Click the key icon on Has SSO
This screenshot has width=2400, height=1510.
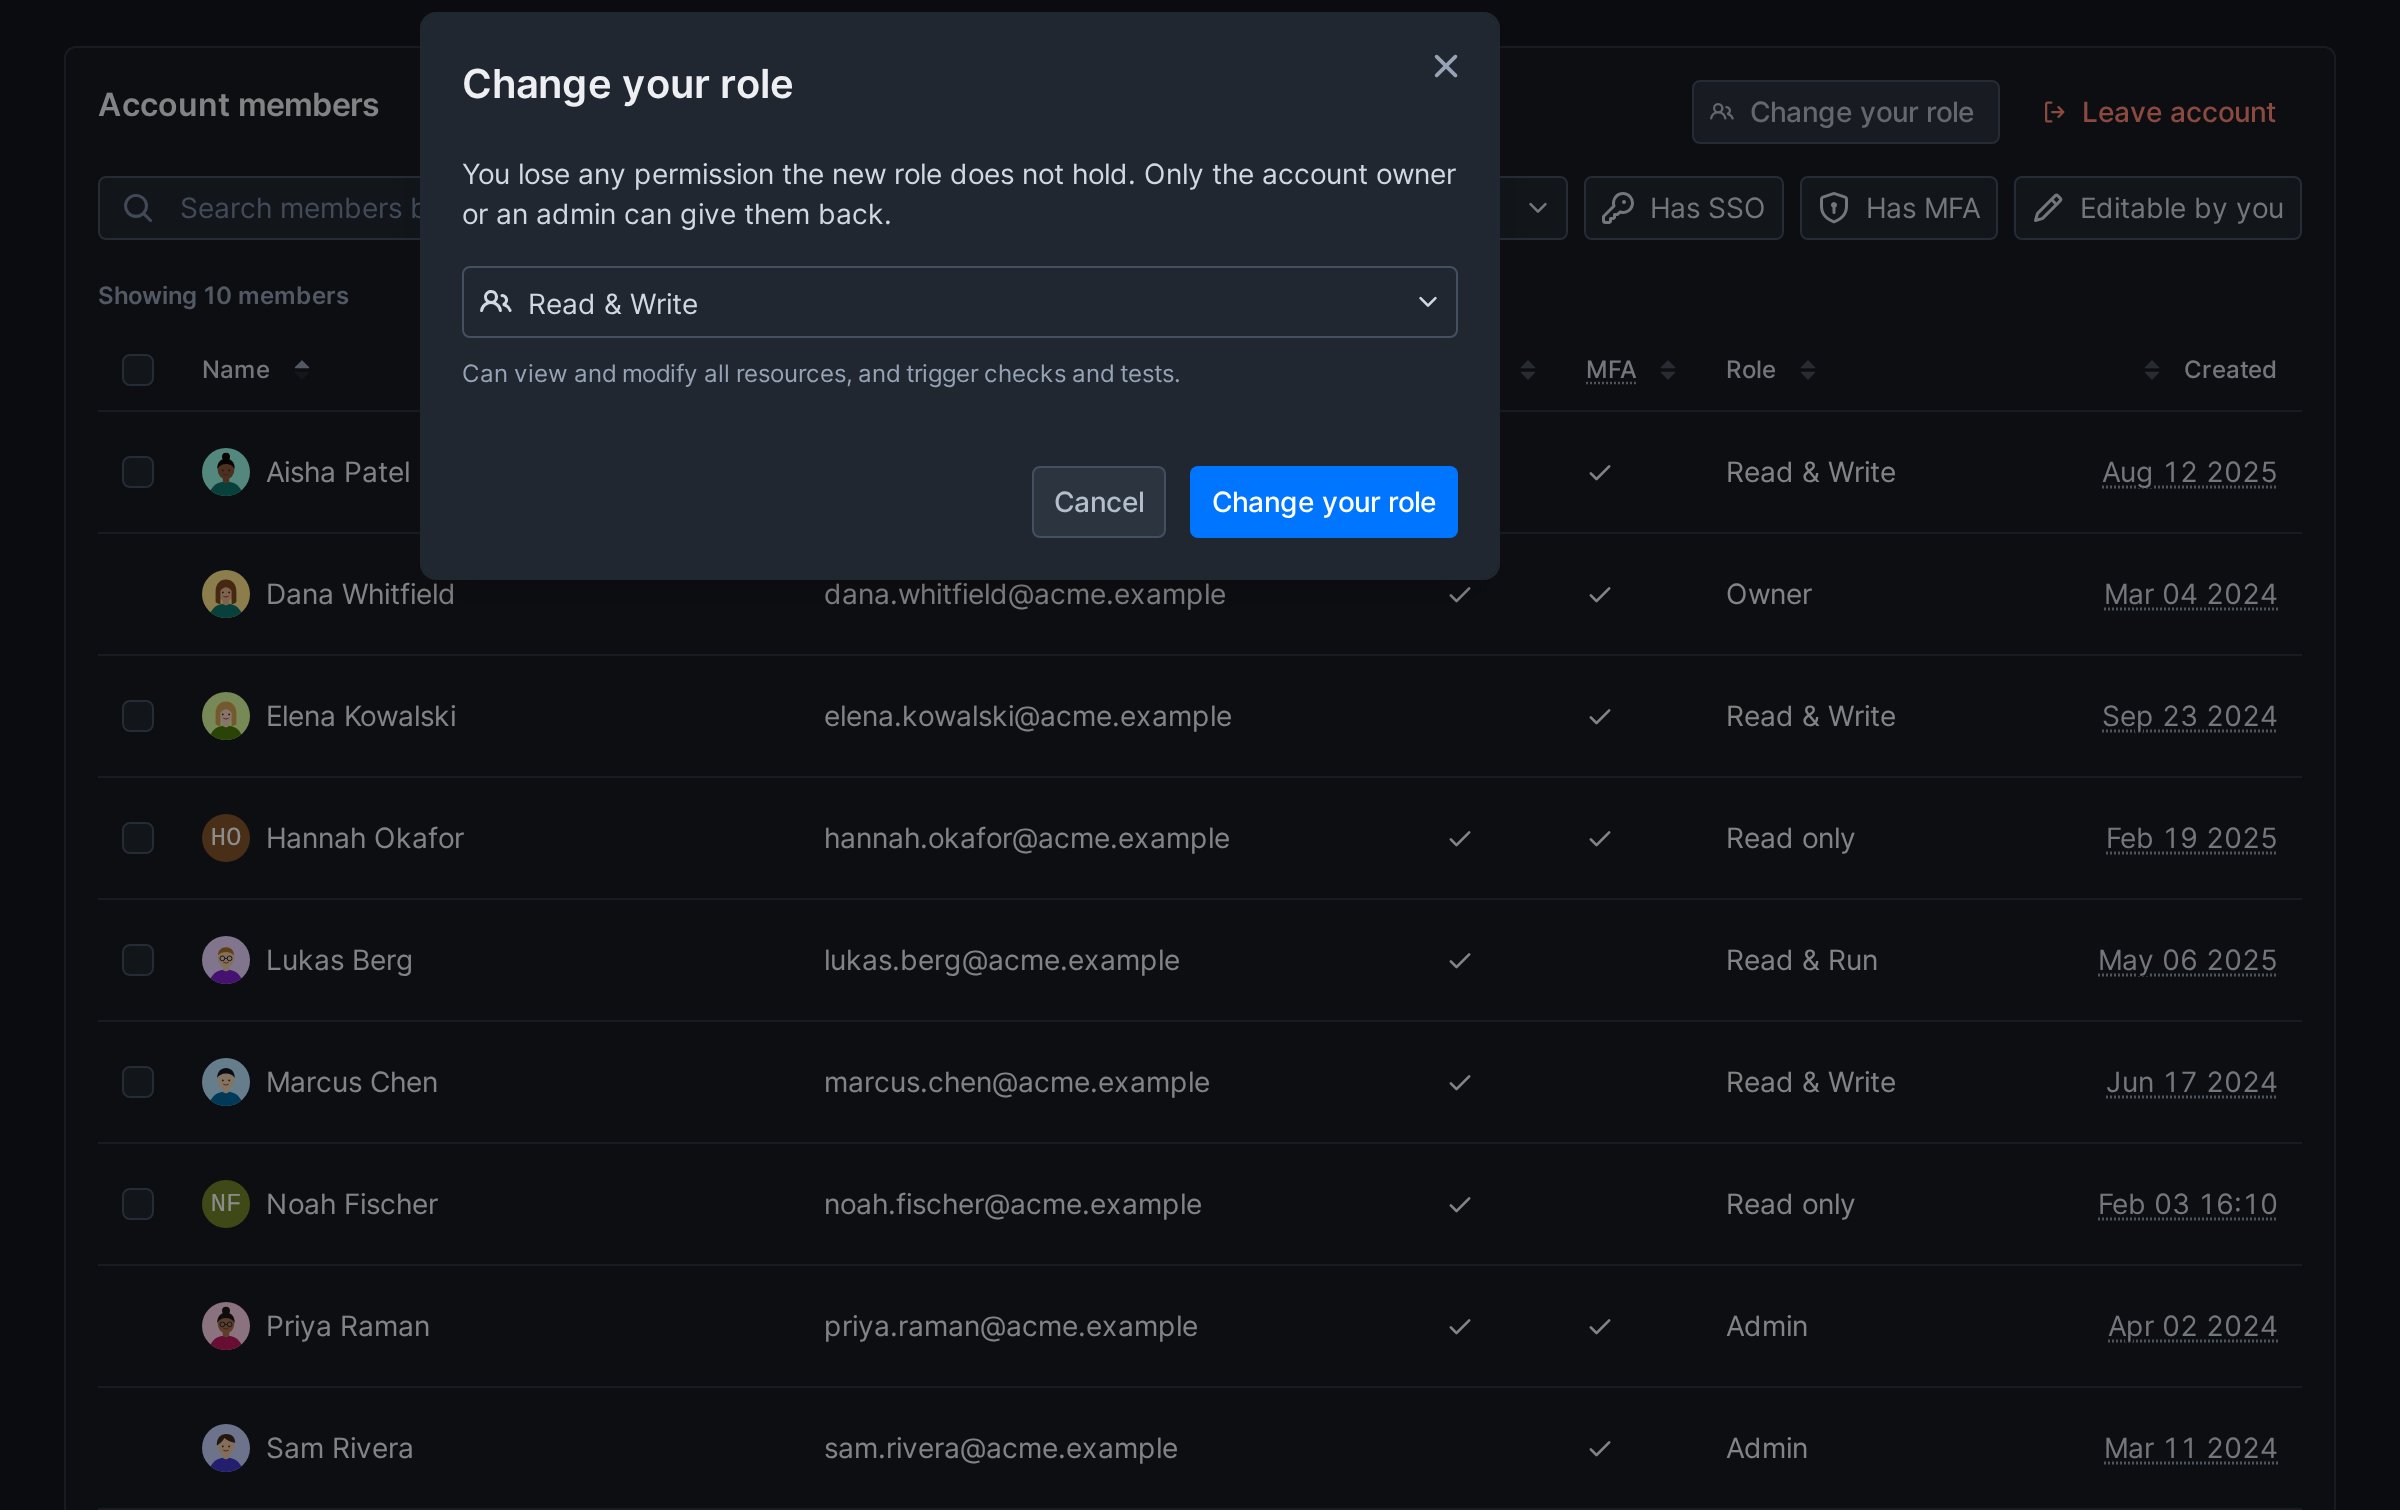pos(1617,208)
